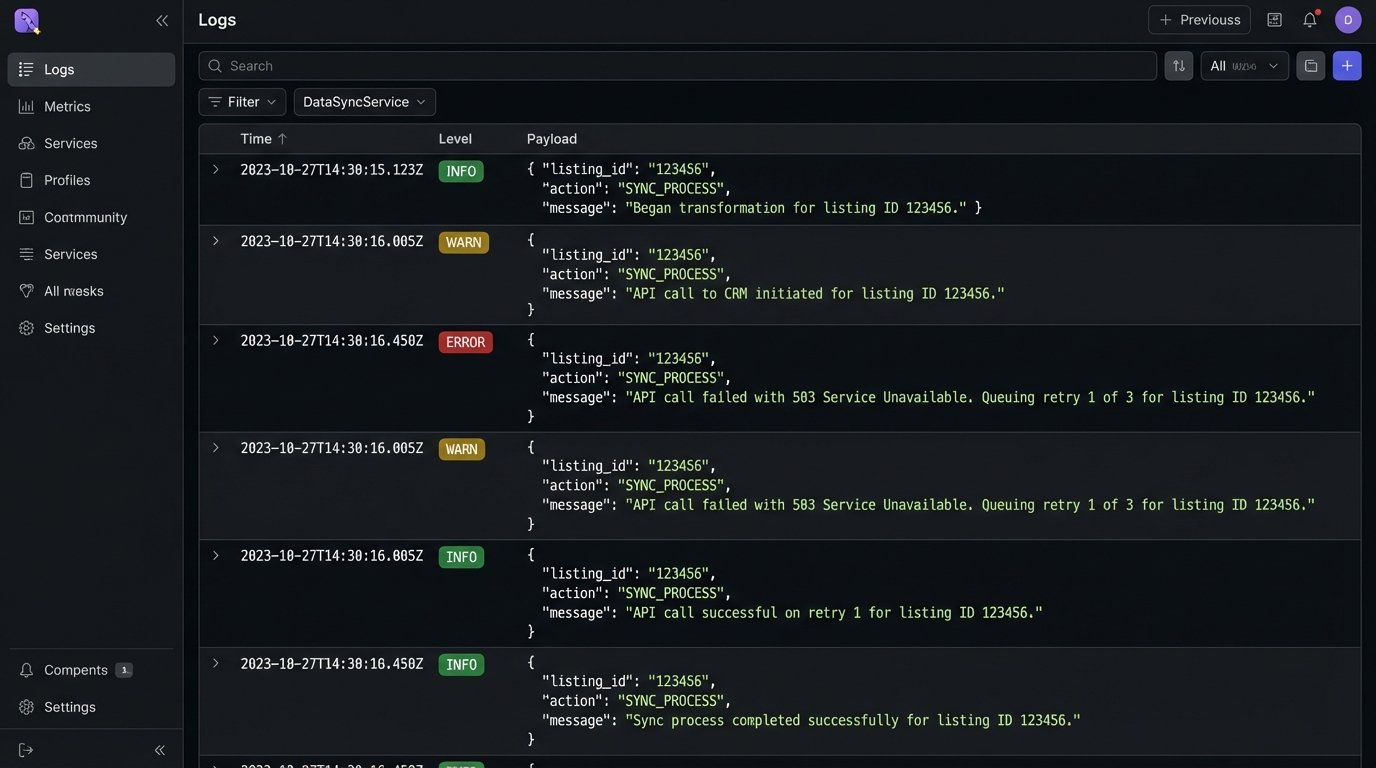Click the blue plus button beside search
1376x768 pixels.
pyautogui.click(x=1347, y=66)
